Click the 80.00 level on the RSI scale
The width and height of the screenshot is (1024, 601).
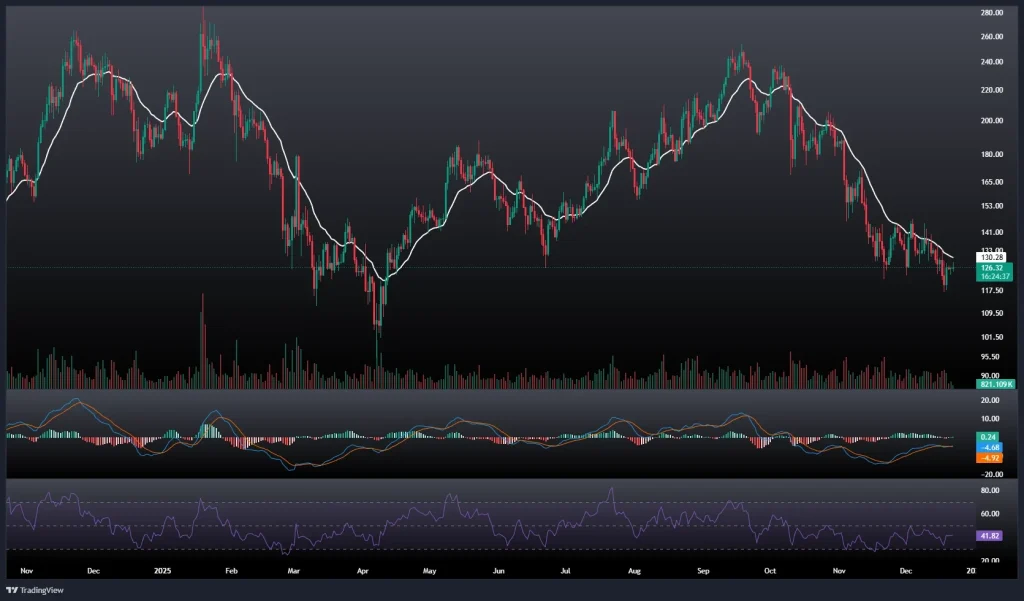pos(993,491)
